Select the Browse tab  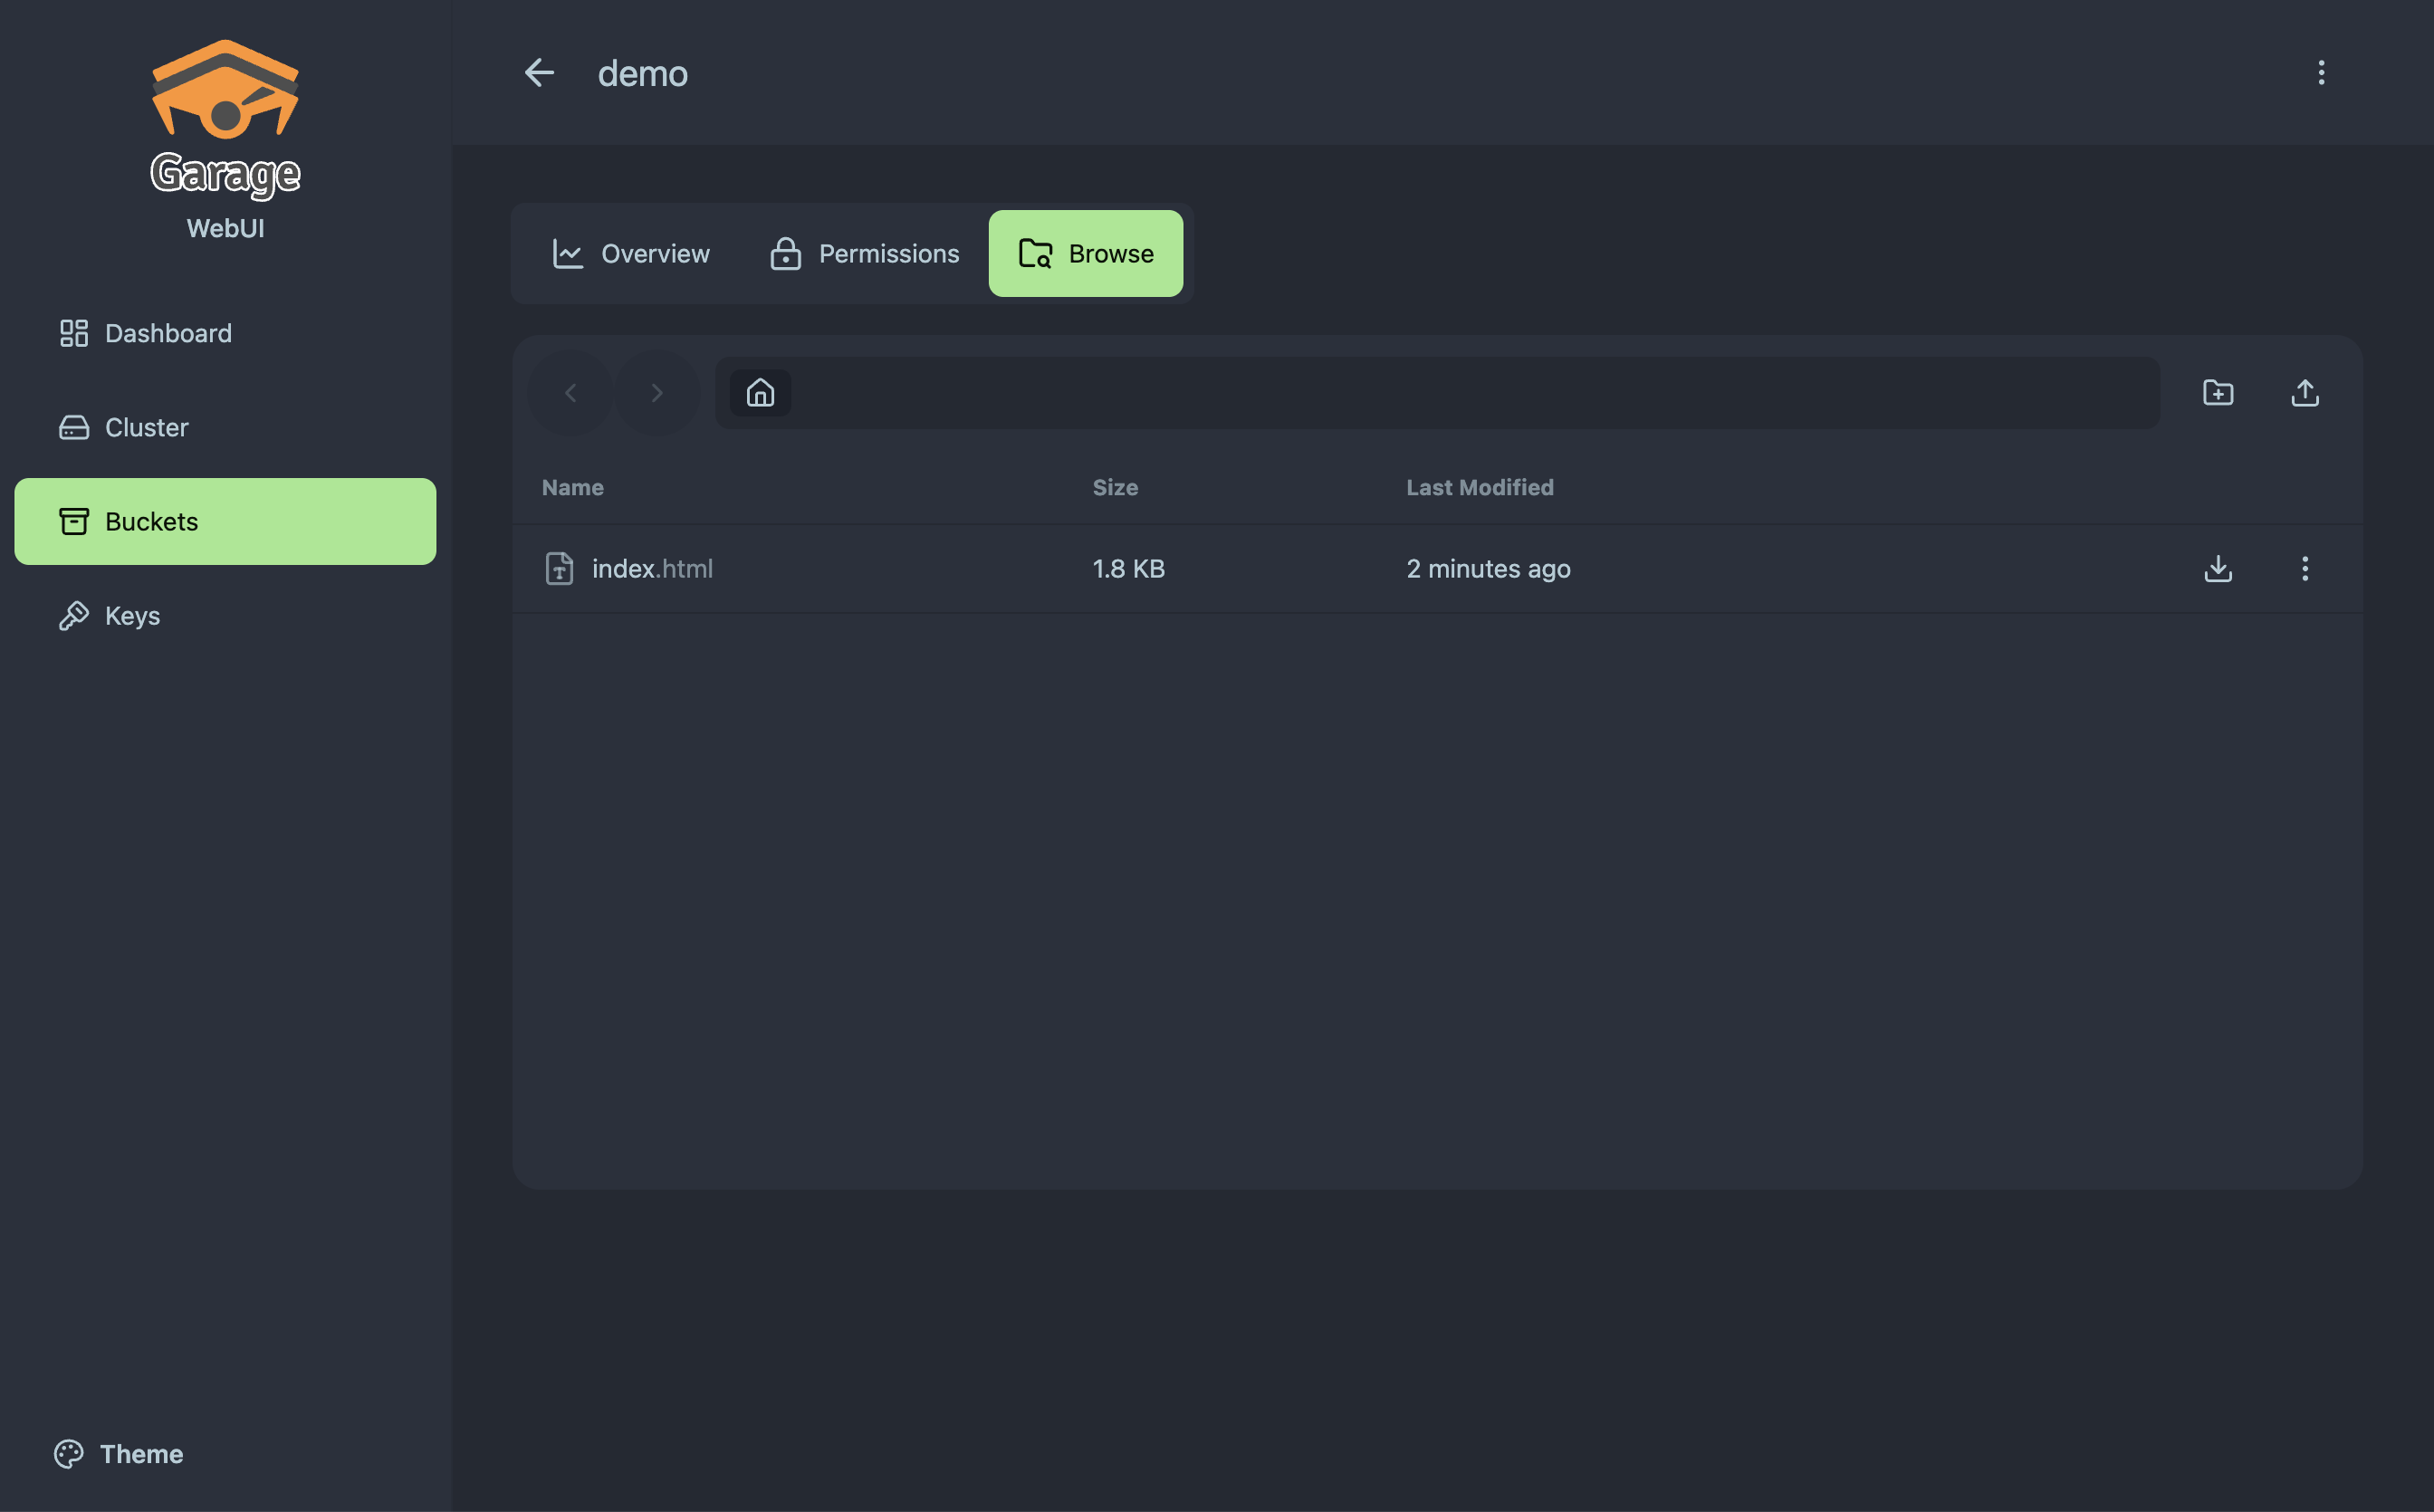pos(1085,254)
